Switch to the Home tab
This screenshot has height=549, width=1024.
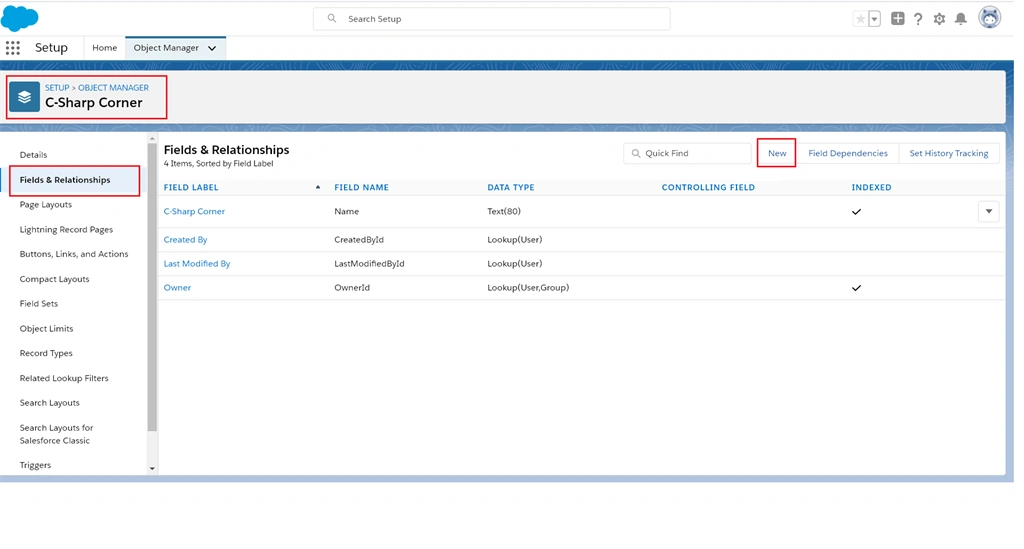click(x=104, y=48)
